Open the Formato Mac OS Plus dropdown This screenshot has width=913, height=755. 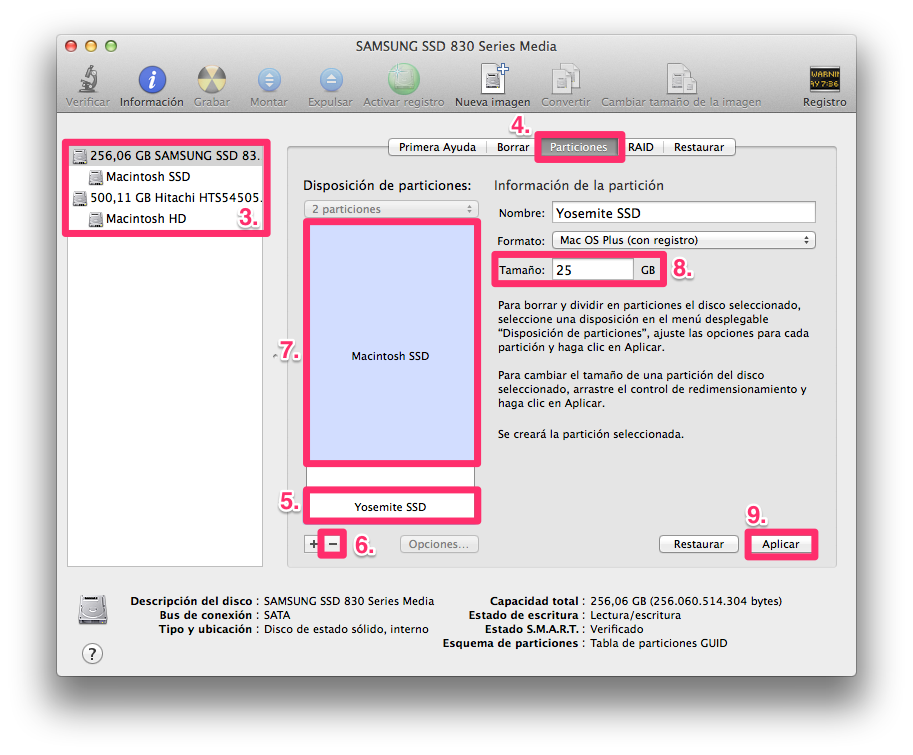coord(684,240)
